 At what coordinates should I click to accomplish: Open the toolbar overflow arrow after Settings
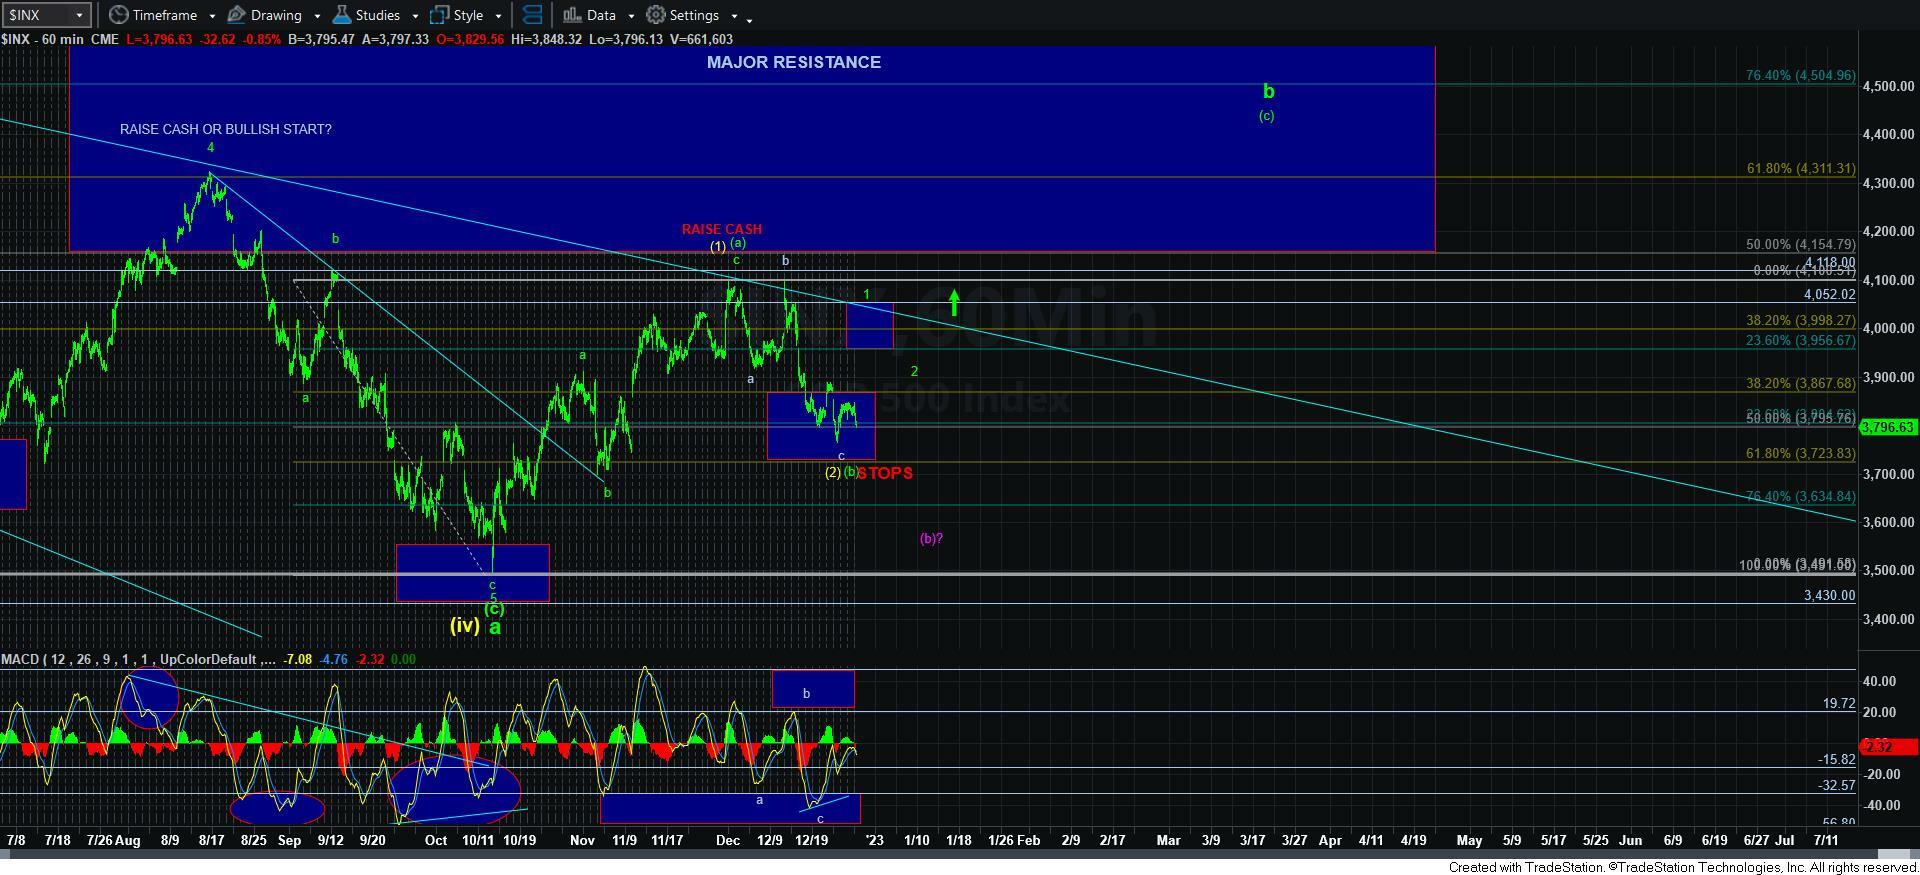[x=750, y=18]
